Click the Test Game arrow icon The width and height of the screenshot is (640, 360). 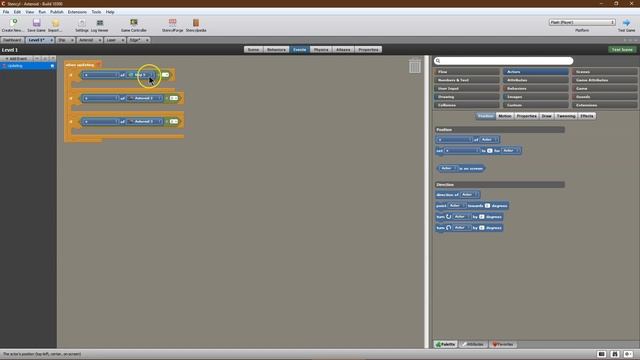click(627, 23)
